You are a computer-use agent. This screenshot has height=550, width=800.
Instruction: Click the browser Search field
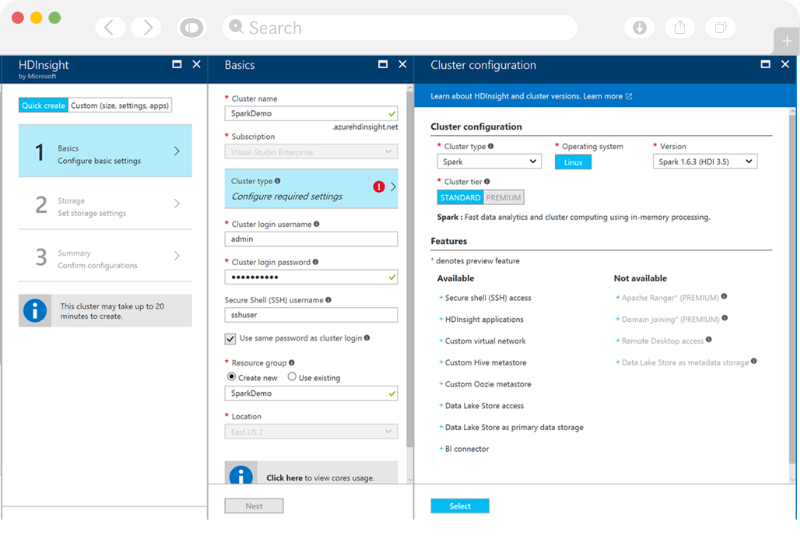[399, 28]
